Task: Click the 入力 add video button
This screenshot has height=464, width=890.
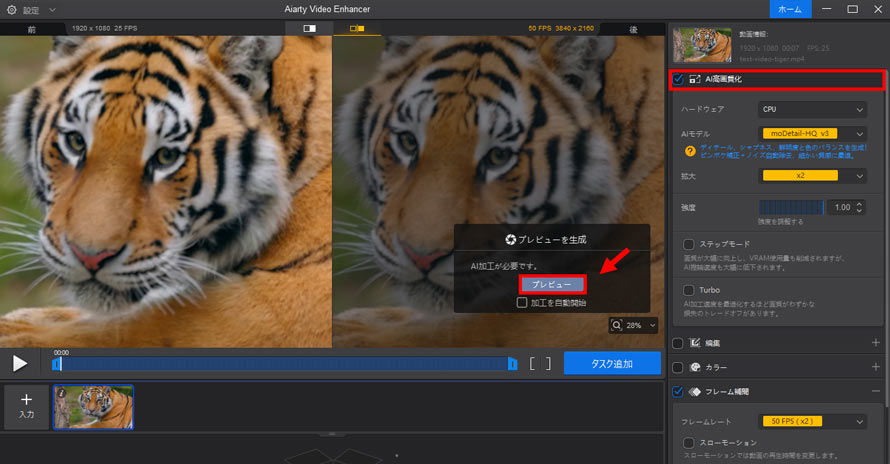Action: point(26,406)
